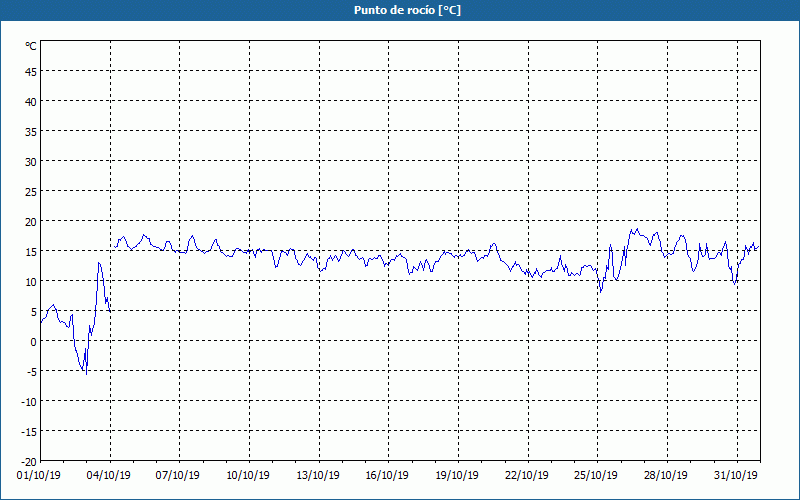Select date label 13/10/19
This screenshot has width=800, height=500.
318,476
